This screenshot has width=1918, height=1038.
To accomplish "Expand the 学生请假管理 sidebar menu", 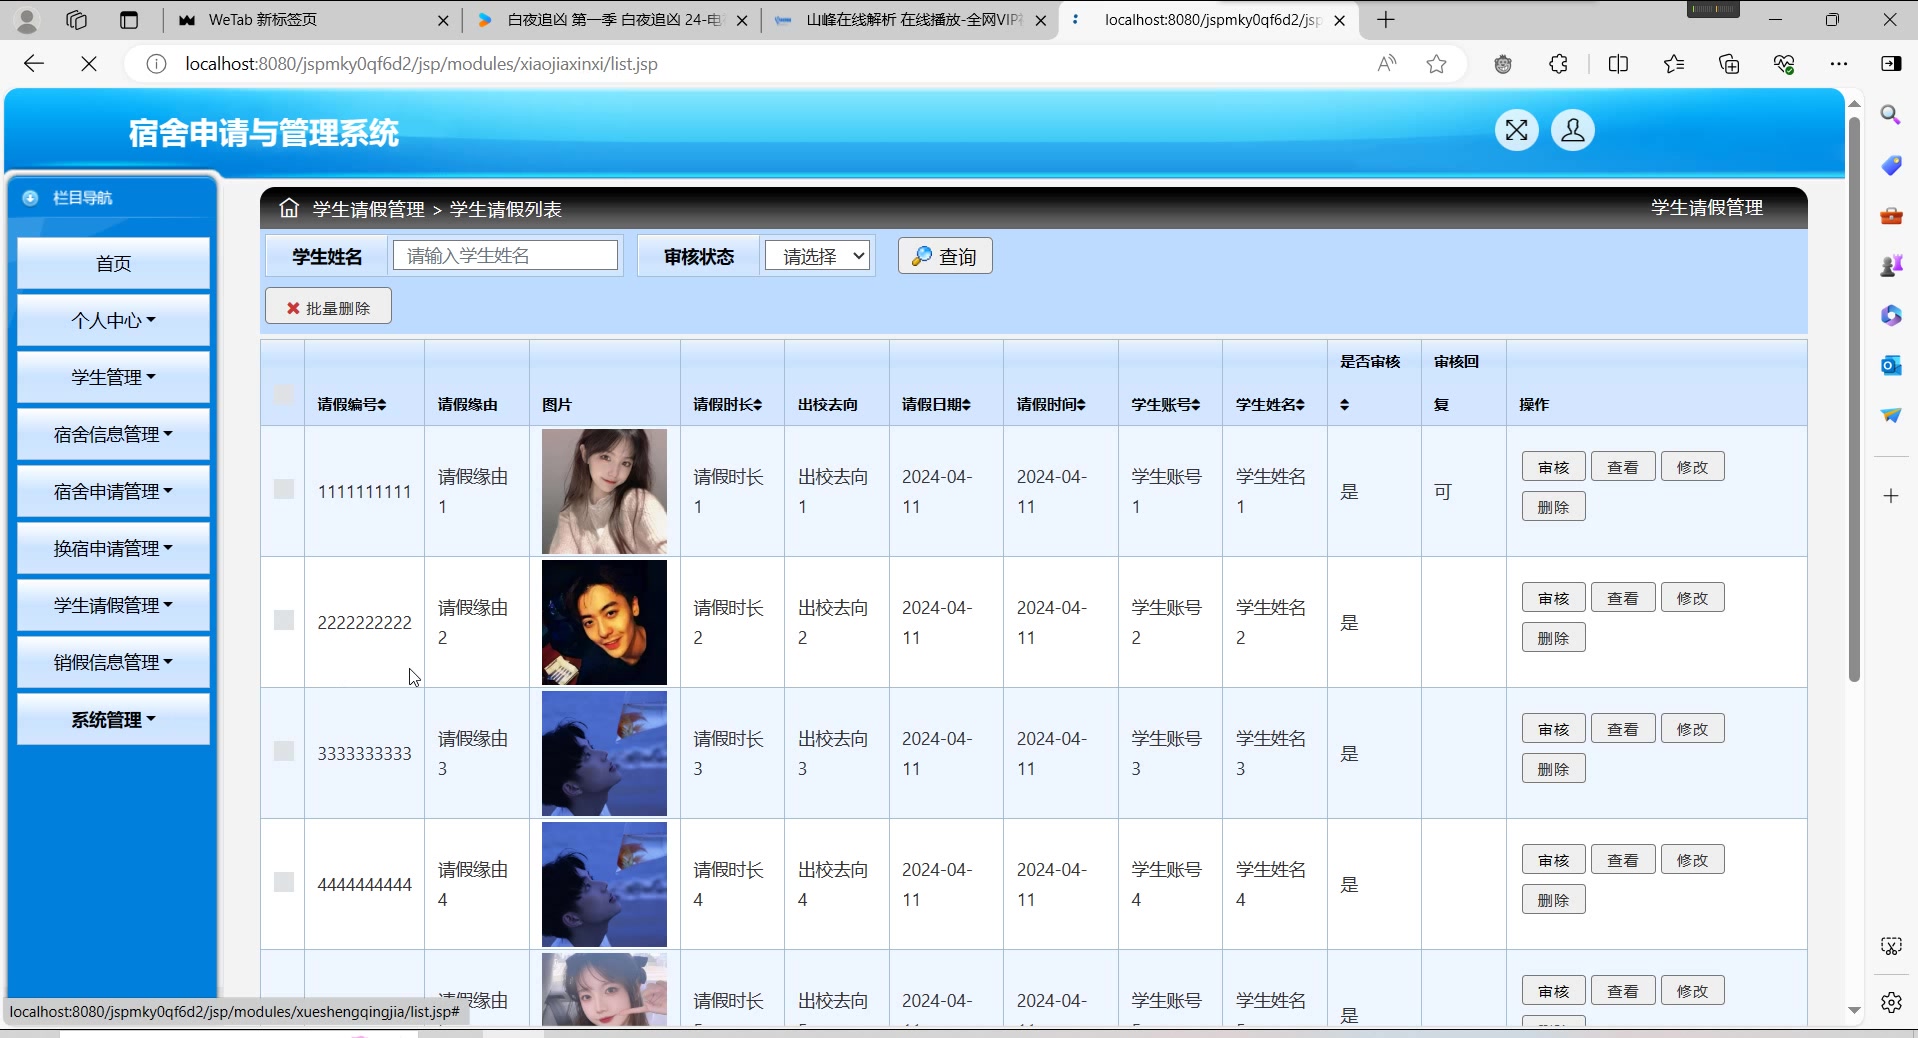I will point(113,605).
